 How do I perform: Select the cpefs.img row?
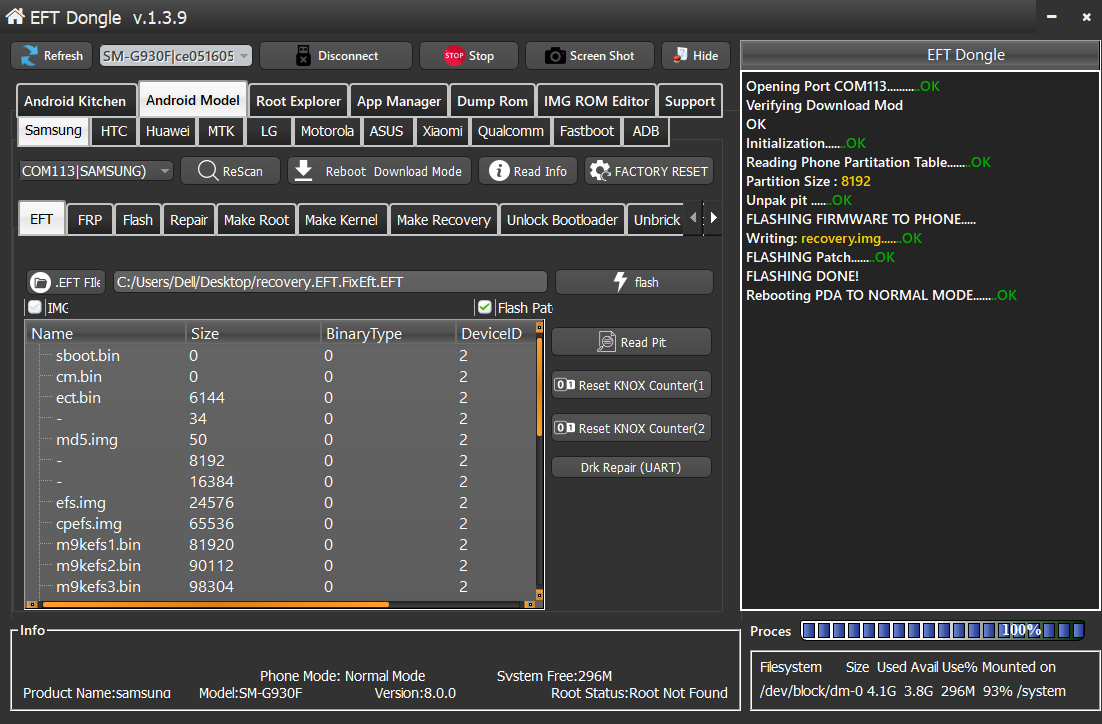pyautogui.click(x=281, y=524)
